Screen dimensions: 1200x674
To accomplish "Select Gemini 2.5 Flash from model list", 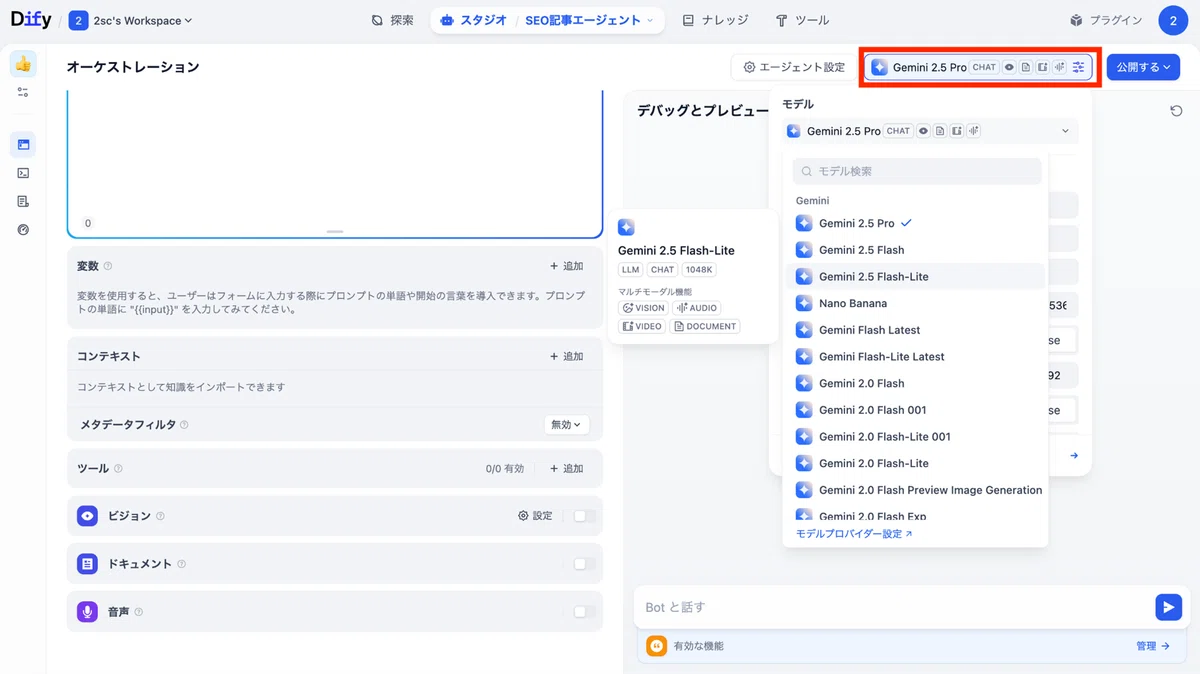I will point(916,250).
